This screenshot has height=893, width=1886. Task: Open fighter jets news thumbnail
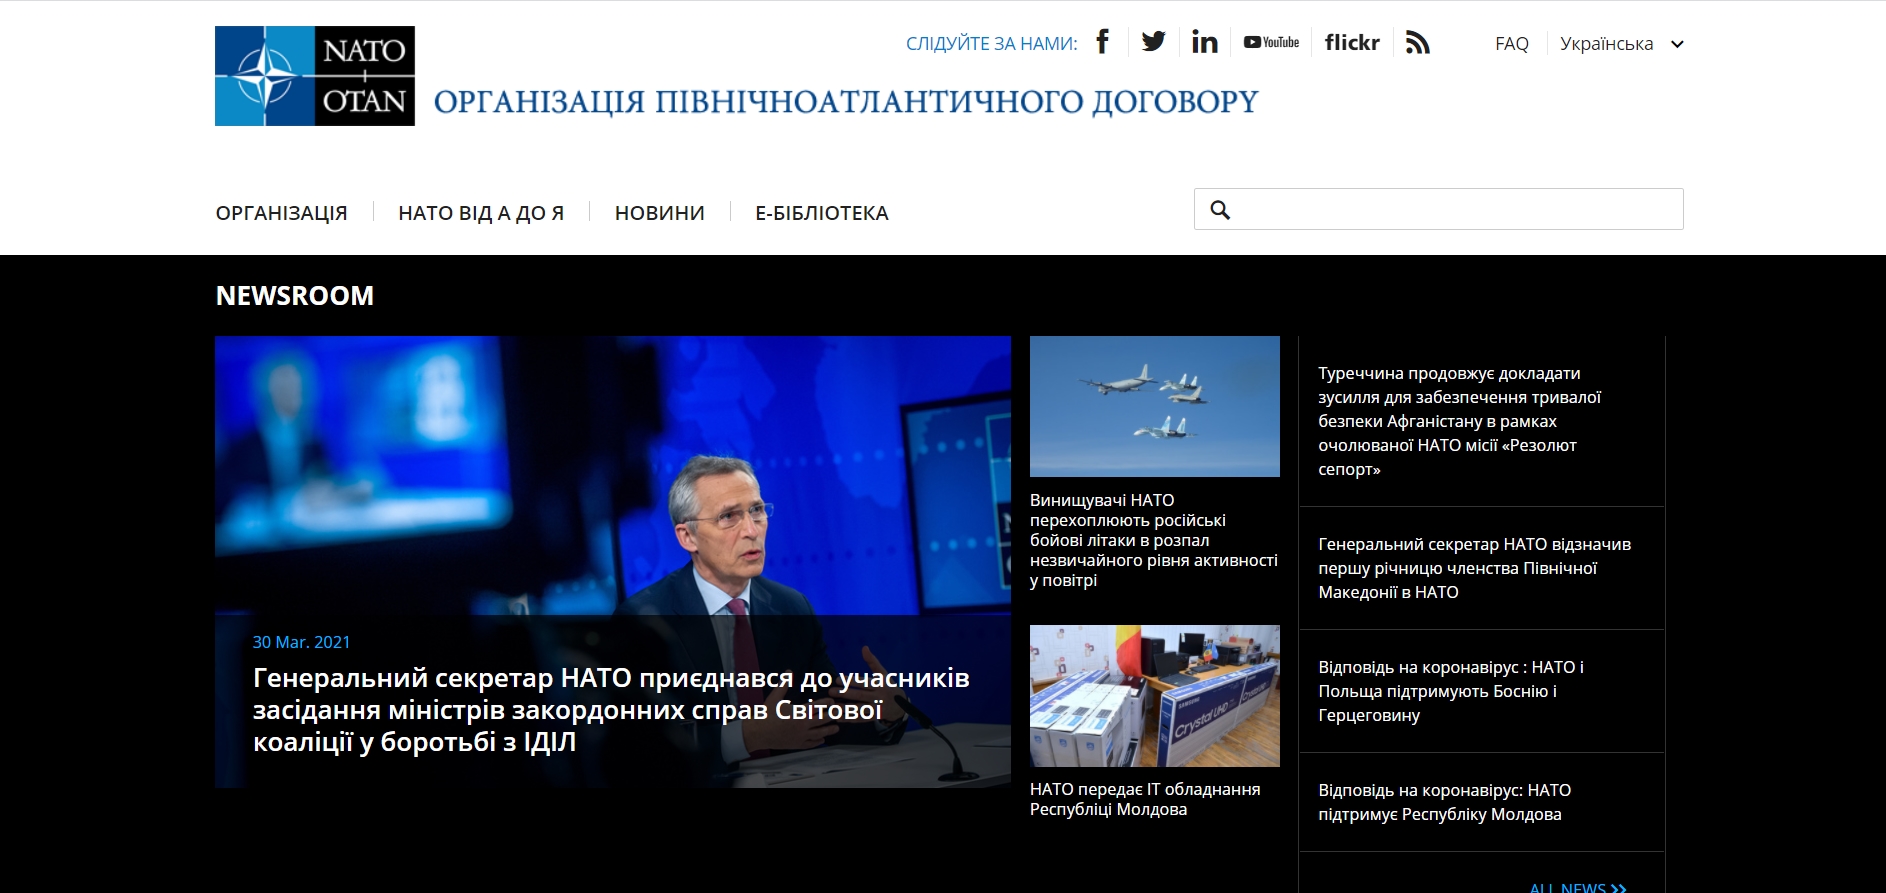[1155, 406]
